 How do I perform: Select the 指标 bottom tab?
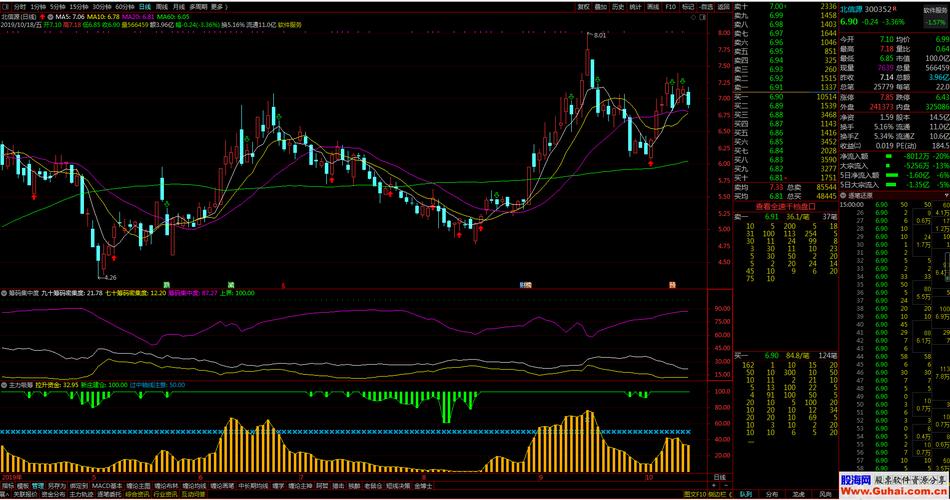7,485
